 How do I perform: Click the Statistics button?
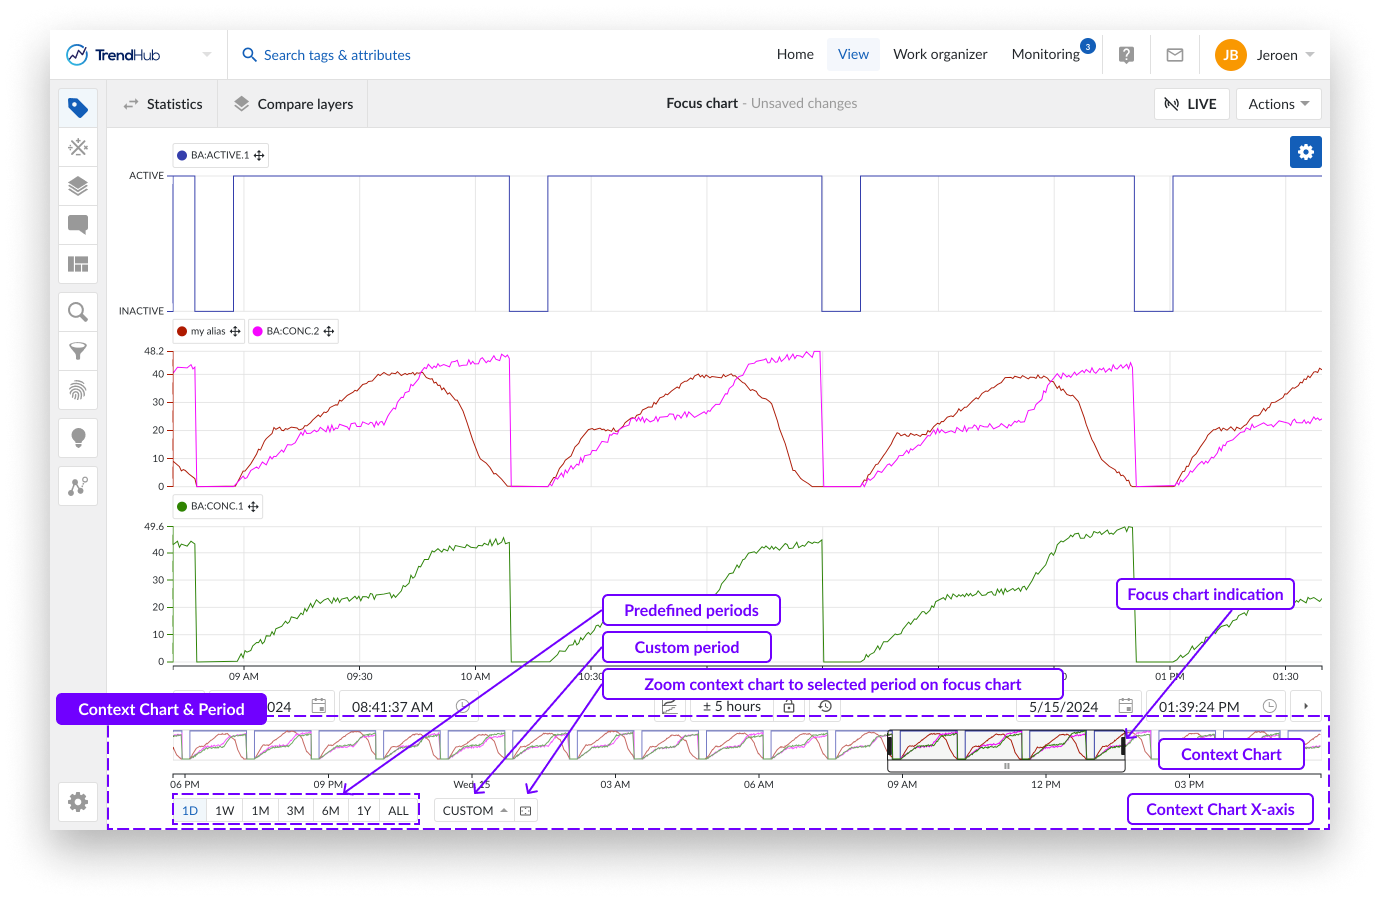(x=162, y=104)
